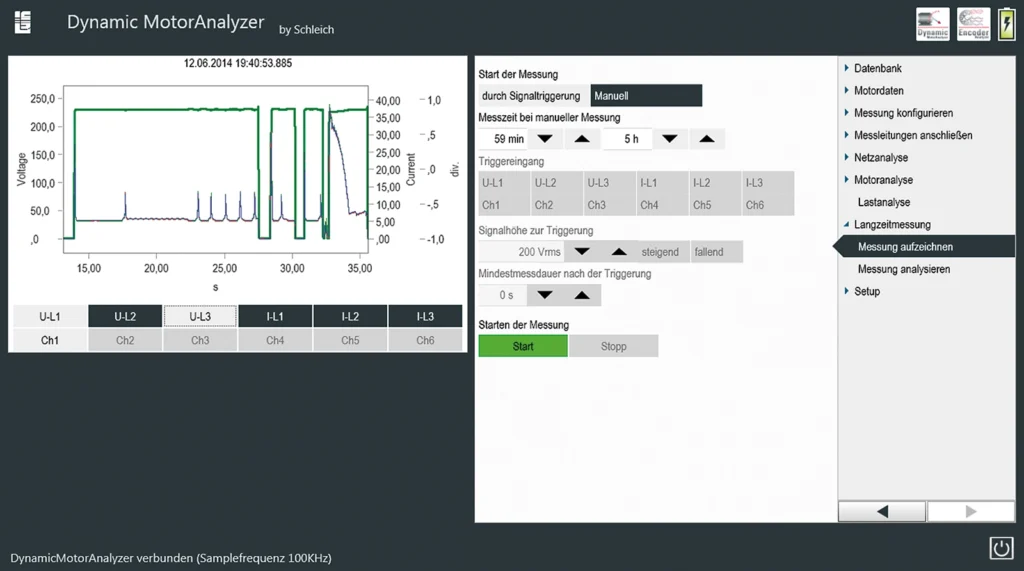
Task: Open Messung analysieren page
Action: coord(903,269)
